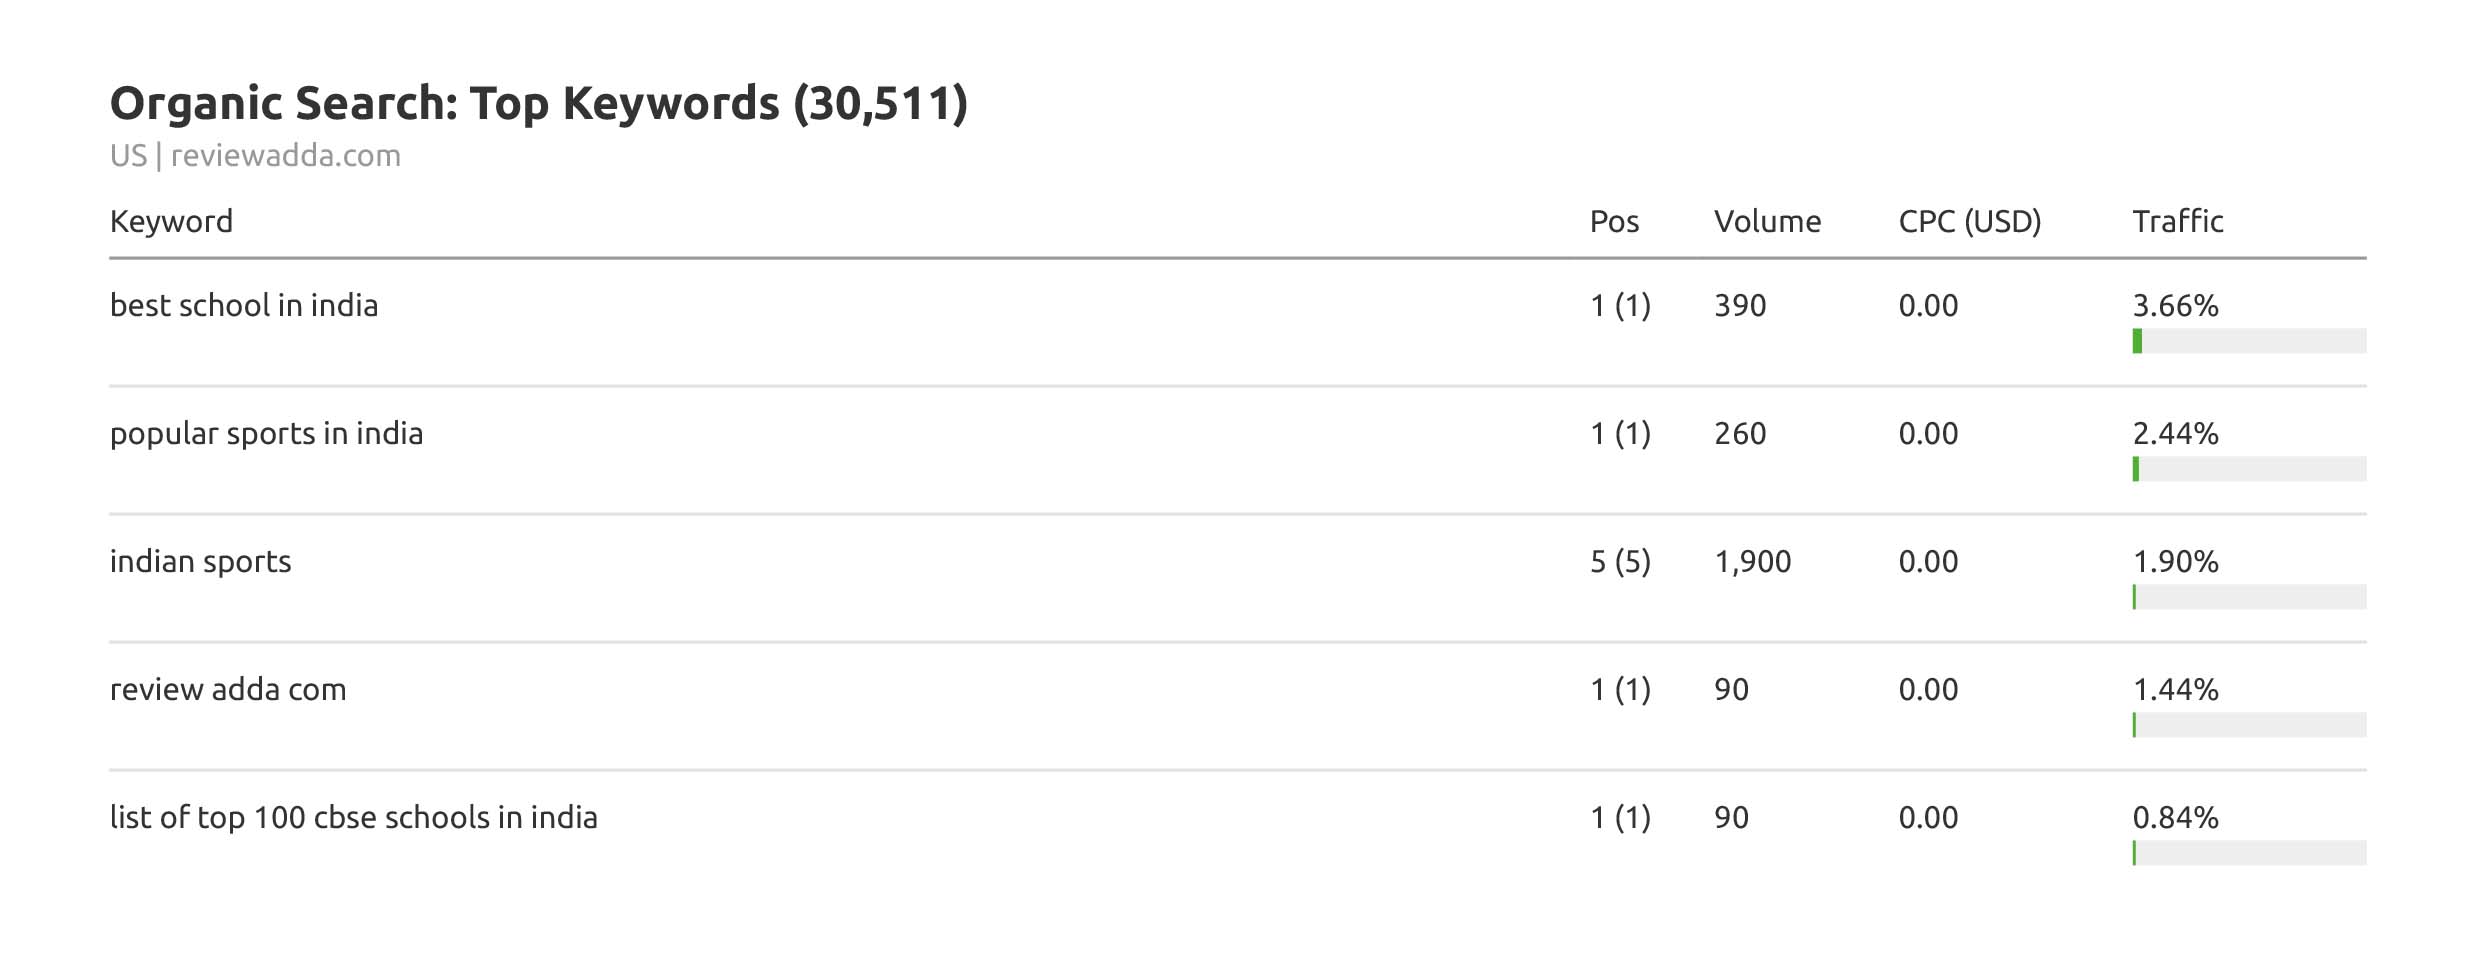Click the traffic bar under 1.44%

coord(2248,725)
